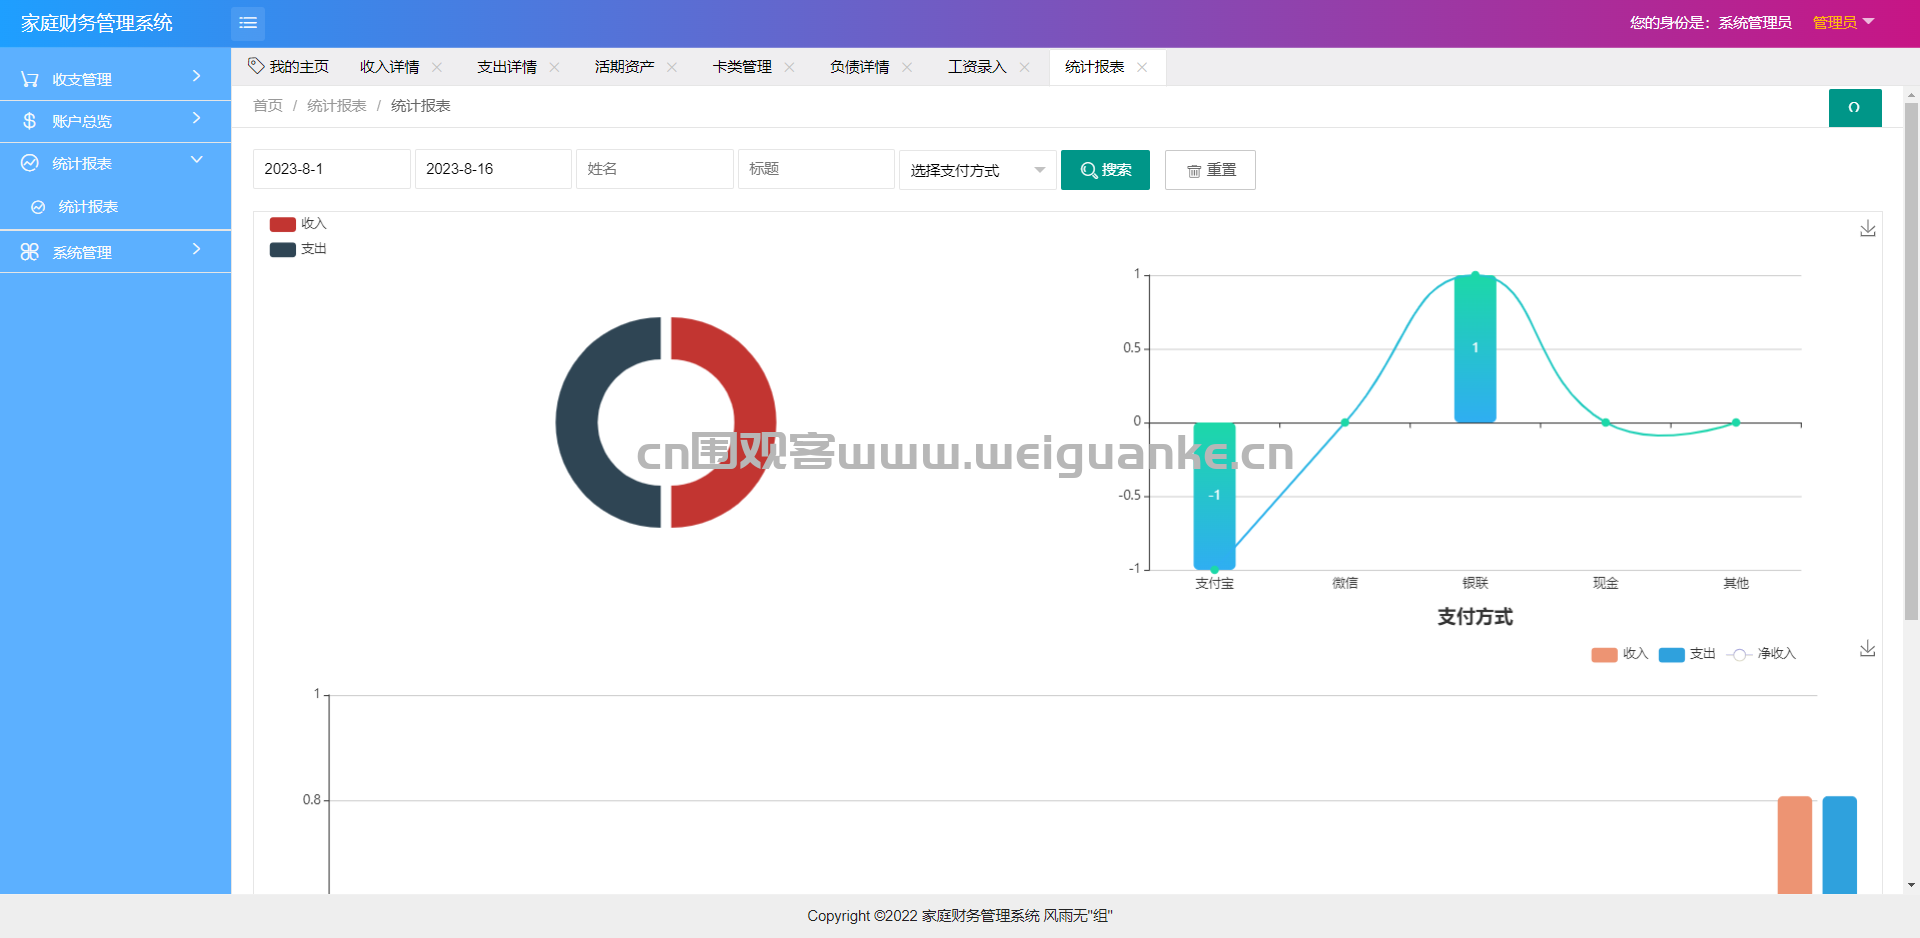Toggle the sidebar hamburger menu button
Screen dimensions: 1920x938
point(248,23)
